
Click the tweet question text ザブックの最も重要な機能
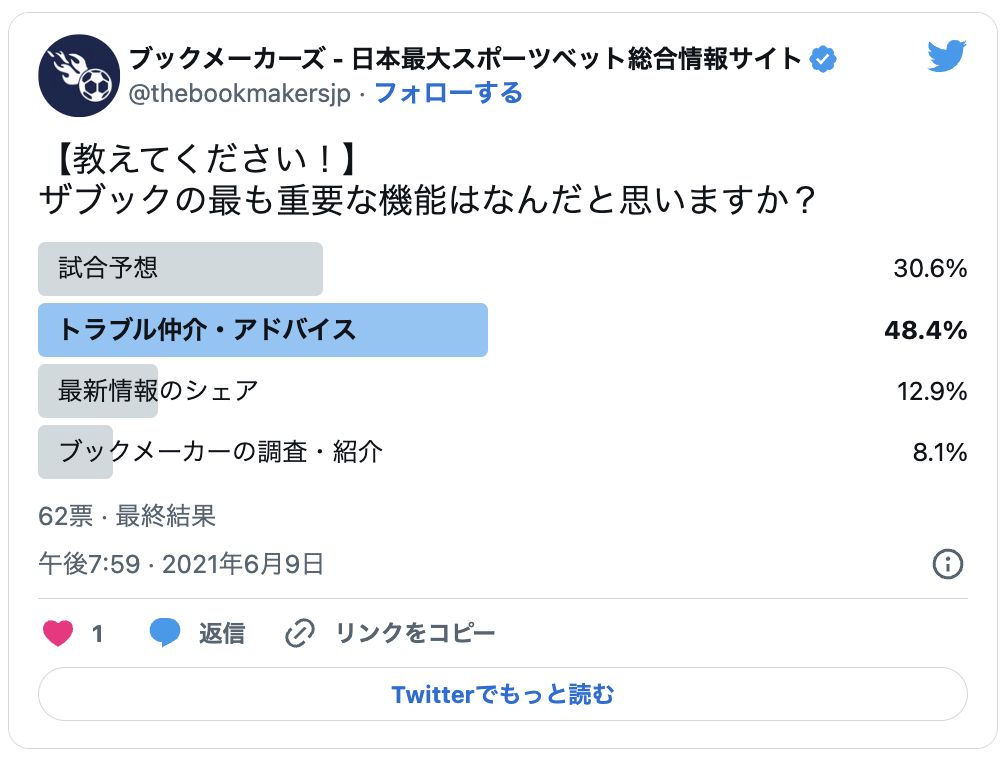428,201
